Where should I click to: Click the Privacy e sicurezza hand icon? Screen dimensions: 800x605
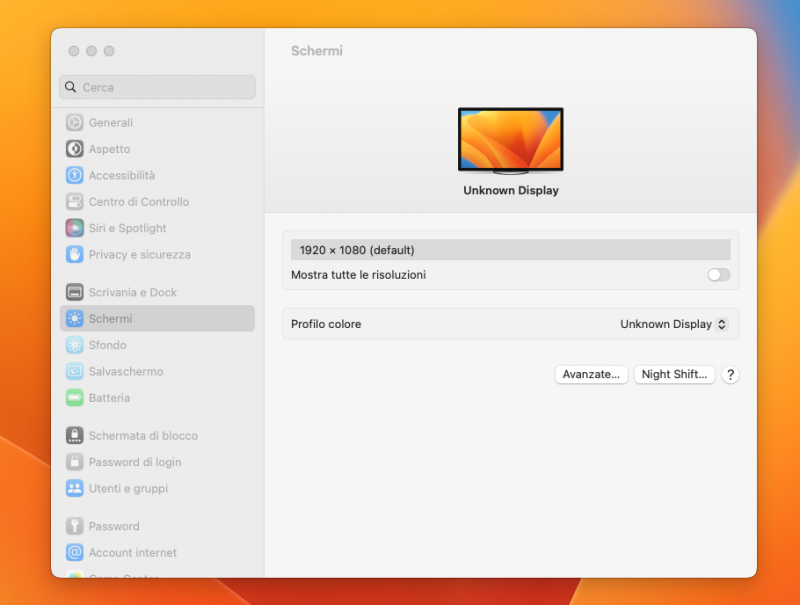pos(74,255)
